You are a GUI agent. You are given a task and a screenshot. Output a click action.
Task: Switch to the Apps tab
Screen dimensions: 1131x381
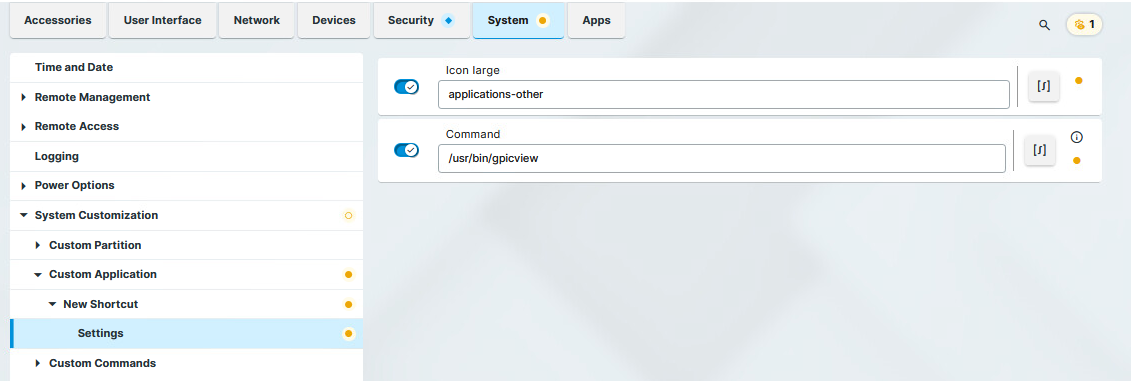click(x=597, y=20)
